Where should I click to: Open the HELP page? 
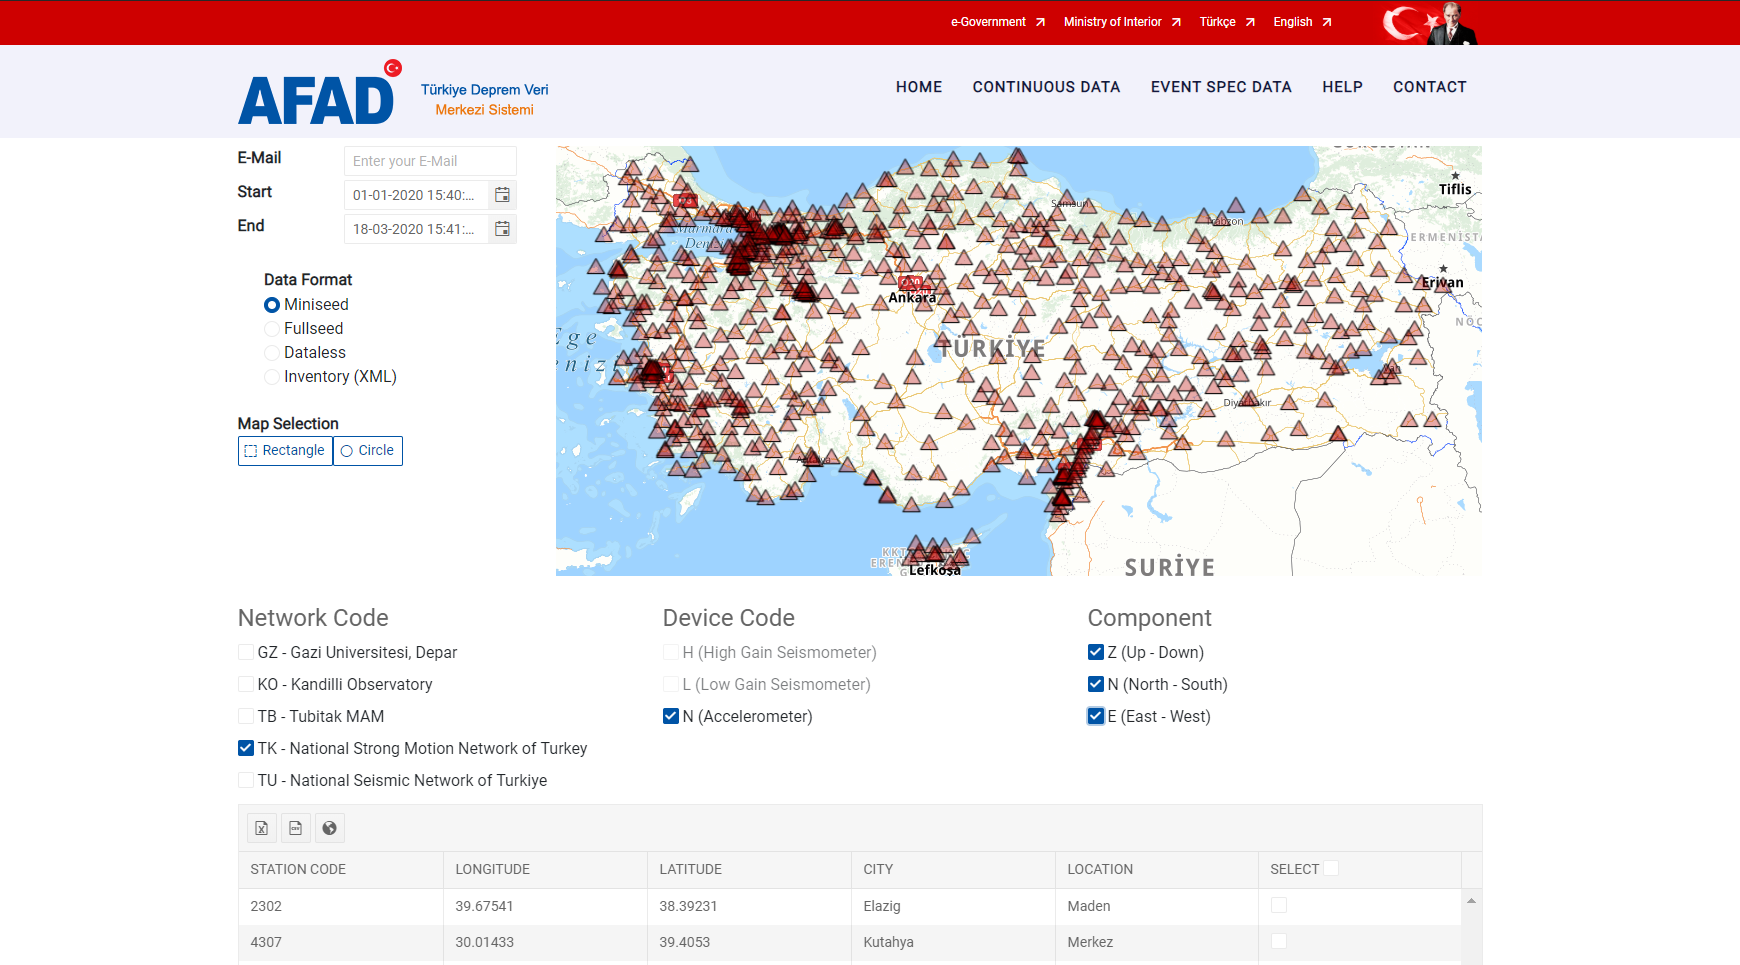click(x=1342, y=87)
